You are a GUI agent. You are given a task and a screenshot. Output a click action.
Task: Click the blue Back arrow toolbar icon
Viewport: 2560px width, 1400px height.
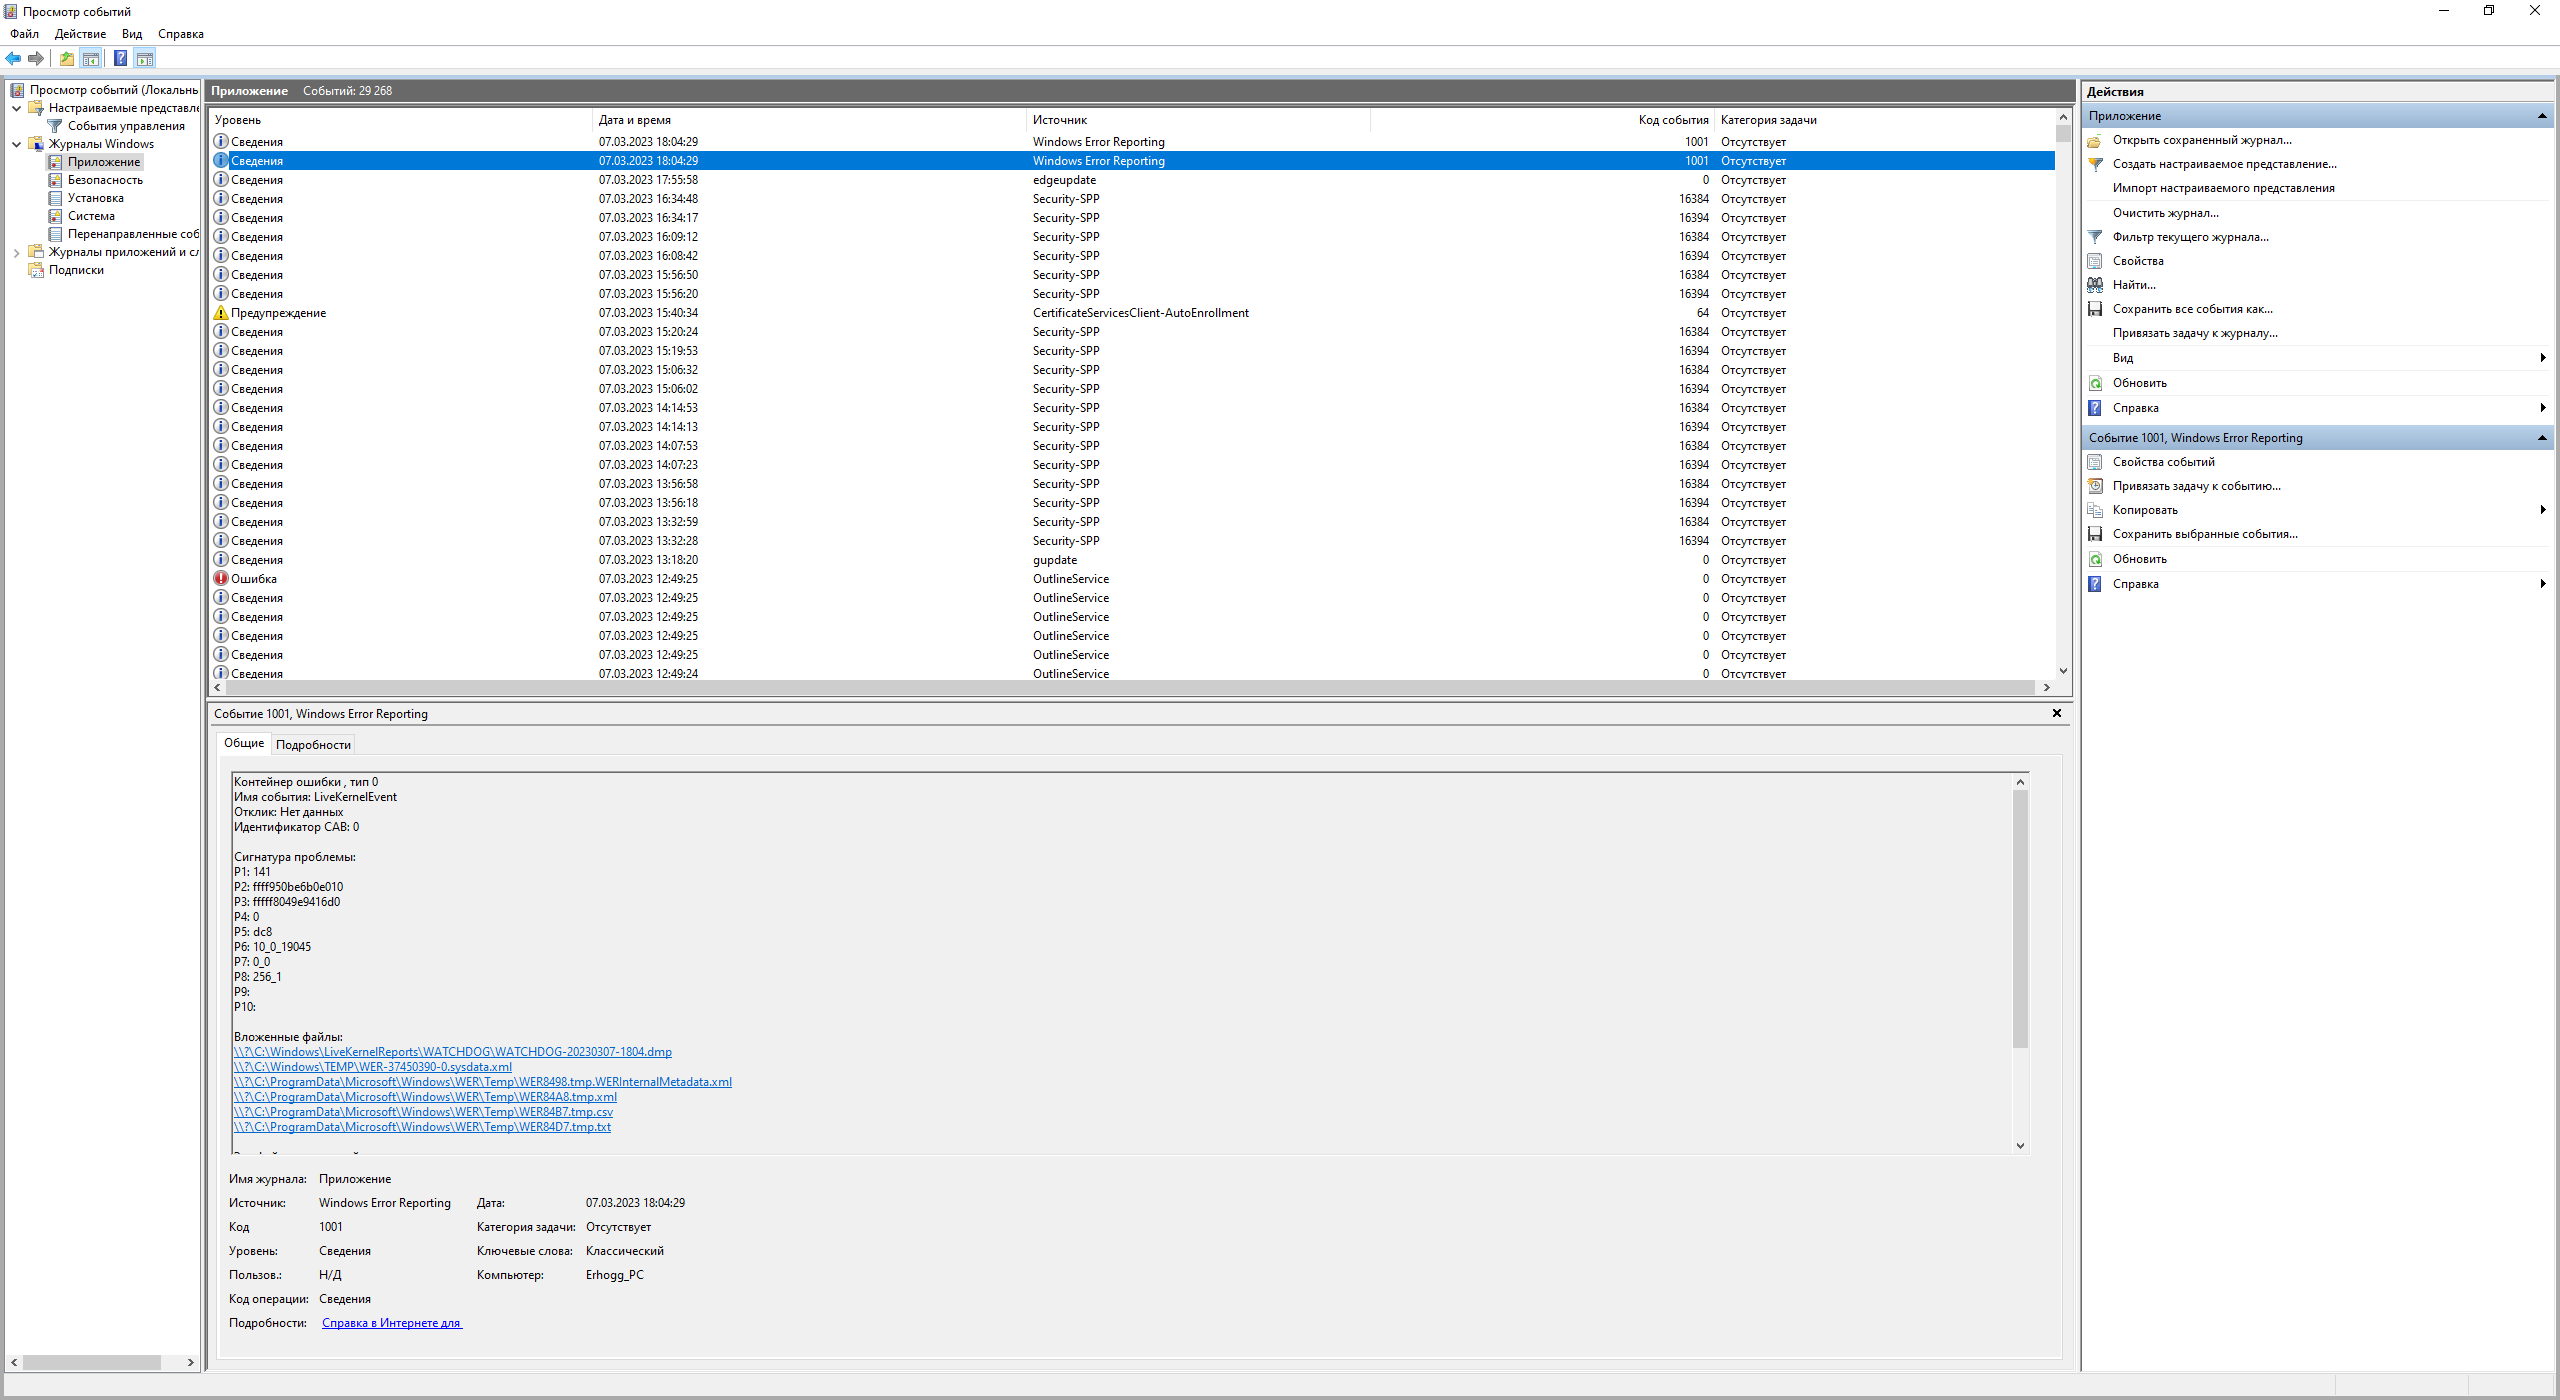(13, 58)
